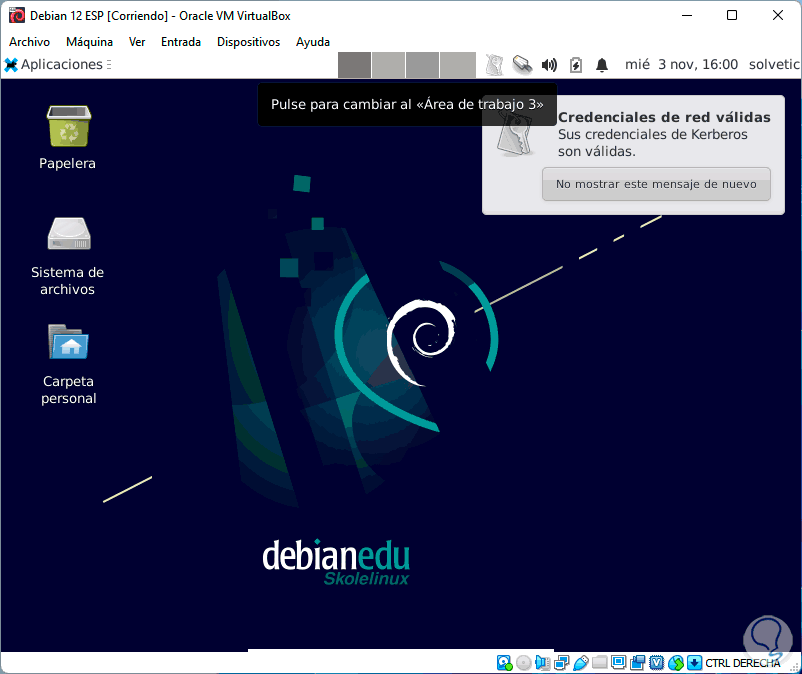Maximize the VirtualBox window
802x674 pixels.
point(732,15)
